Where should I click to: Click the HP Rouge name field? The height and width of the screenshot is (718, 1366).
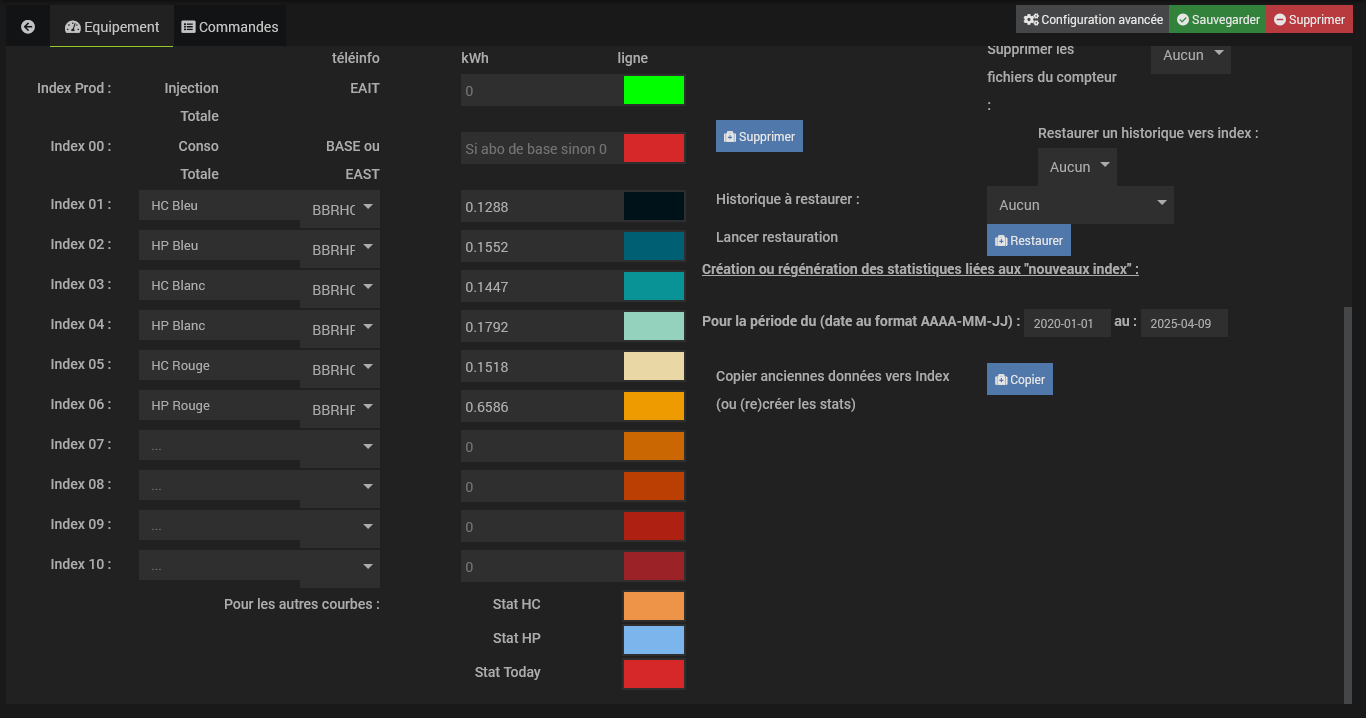(219, 406)
